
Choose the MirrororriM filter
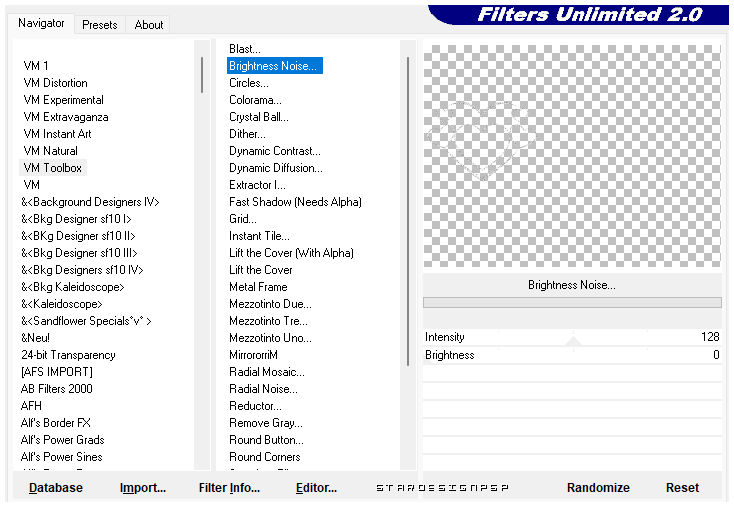click(x=253, y=355)
